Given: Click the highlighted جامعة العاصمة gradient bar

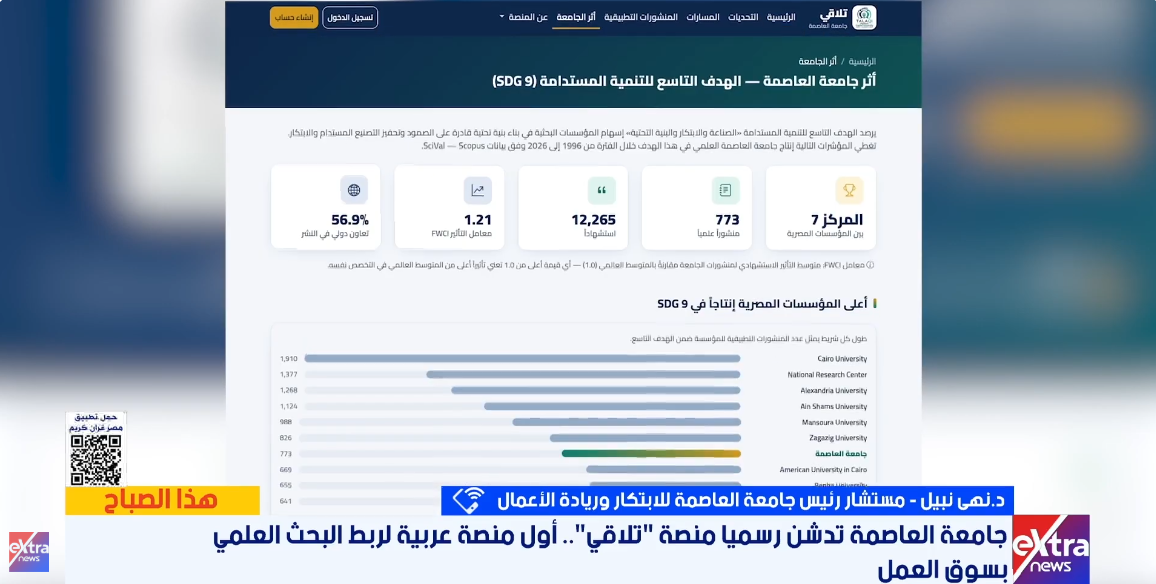Looking at the screenshot, I should tap(651, 453).
